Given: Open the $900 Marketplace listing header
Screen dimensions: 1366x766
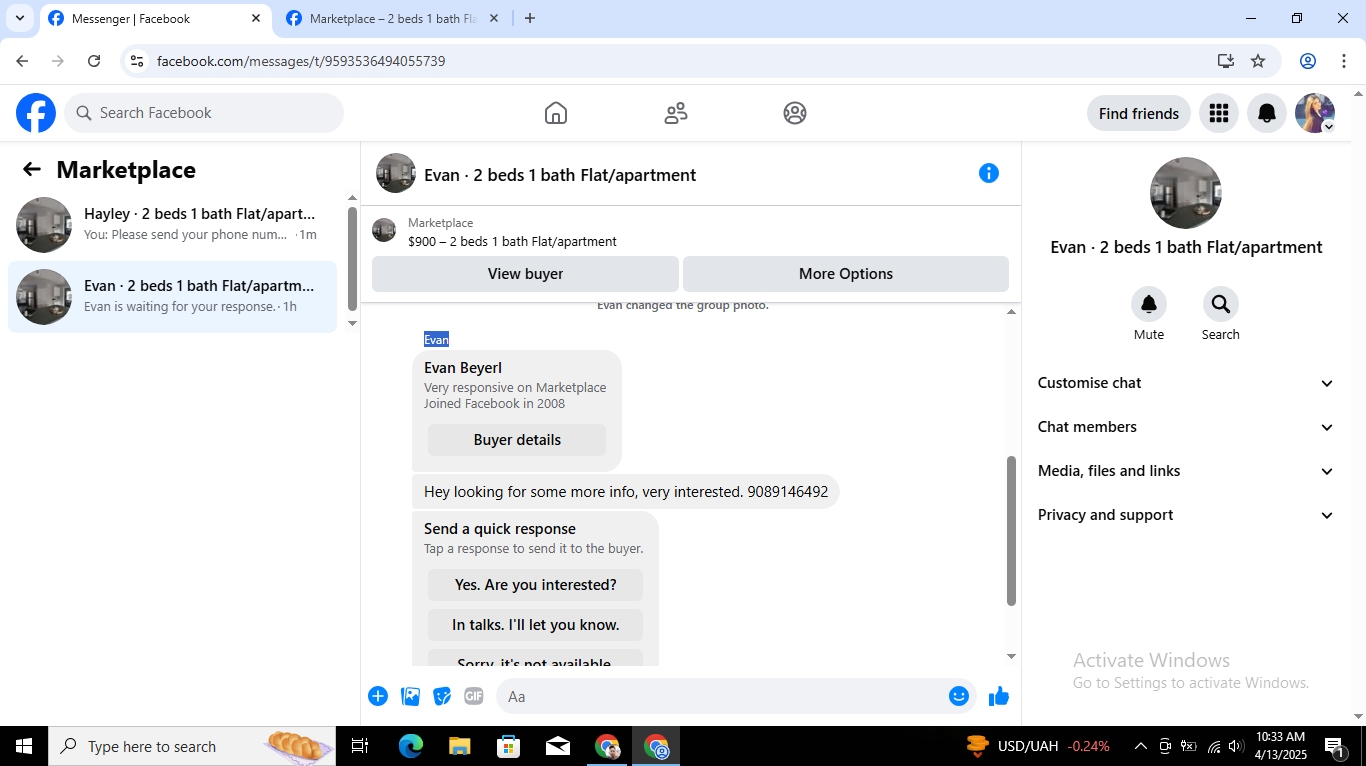Looking at the screenshot, I should point(690,232).
